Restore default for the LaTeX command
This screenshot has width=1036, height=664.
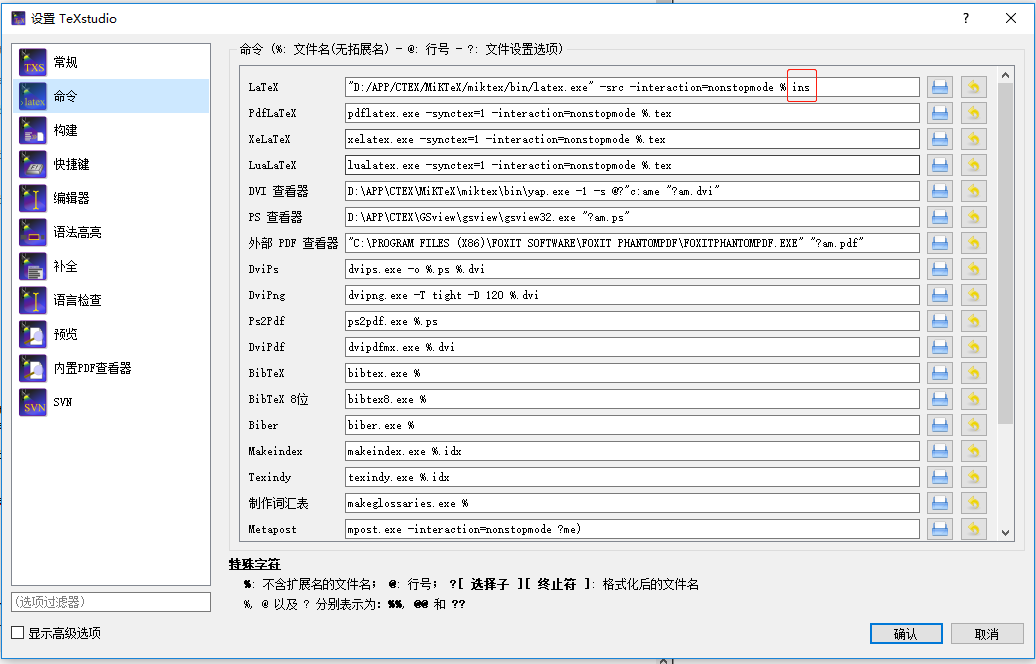973,86
